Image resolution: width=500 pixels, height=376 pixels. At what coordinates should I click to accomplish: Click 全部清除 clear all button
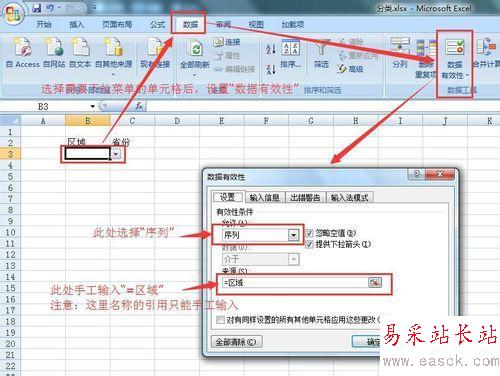[x=237, y=342]
